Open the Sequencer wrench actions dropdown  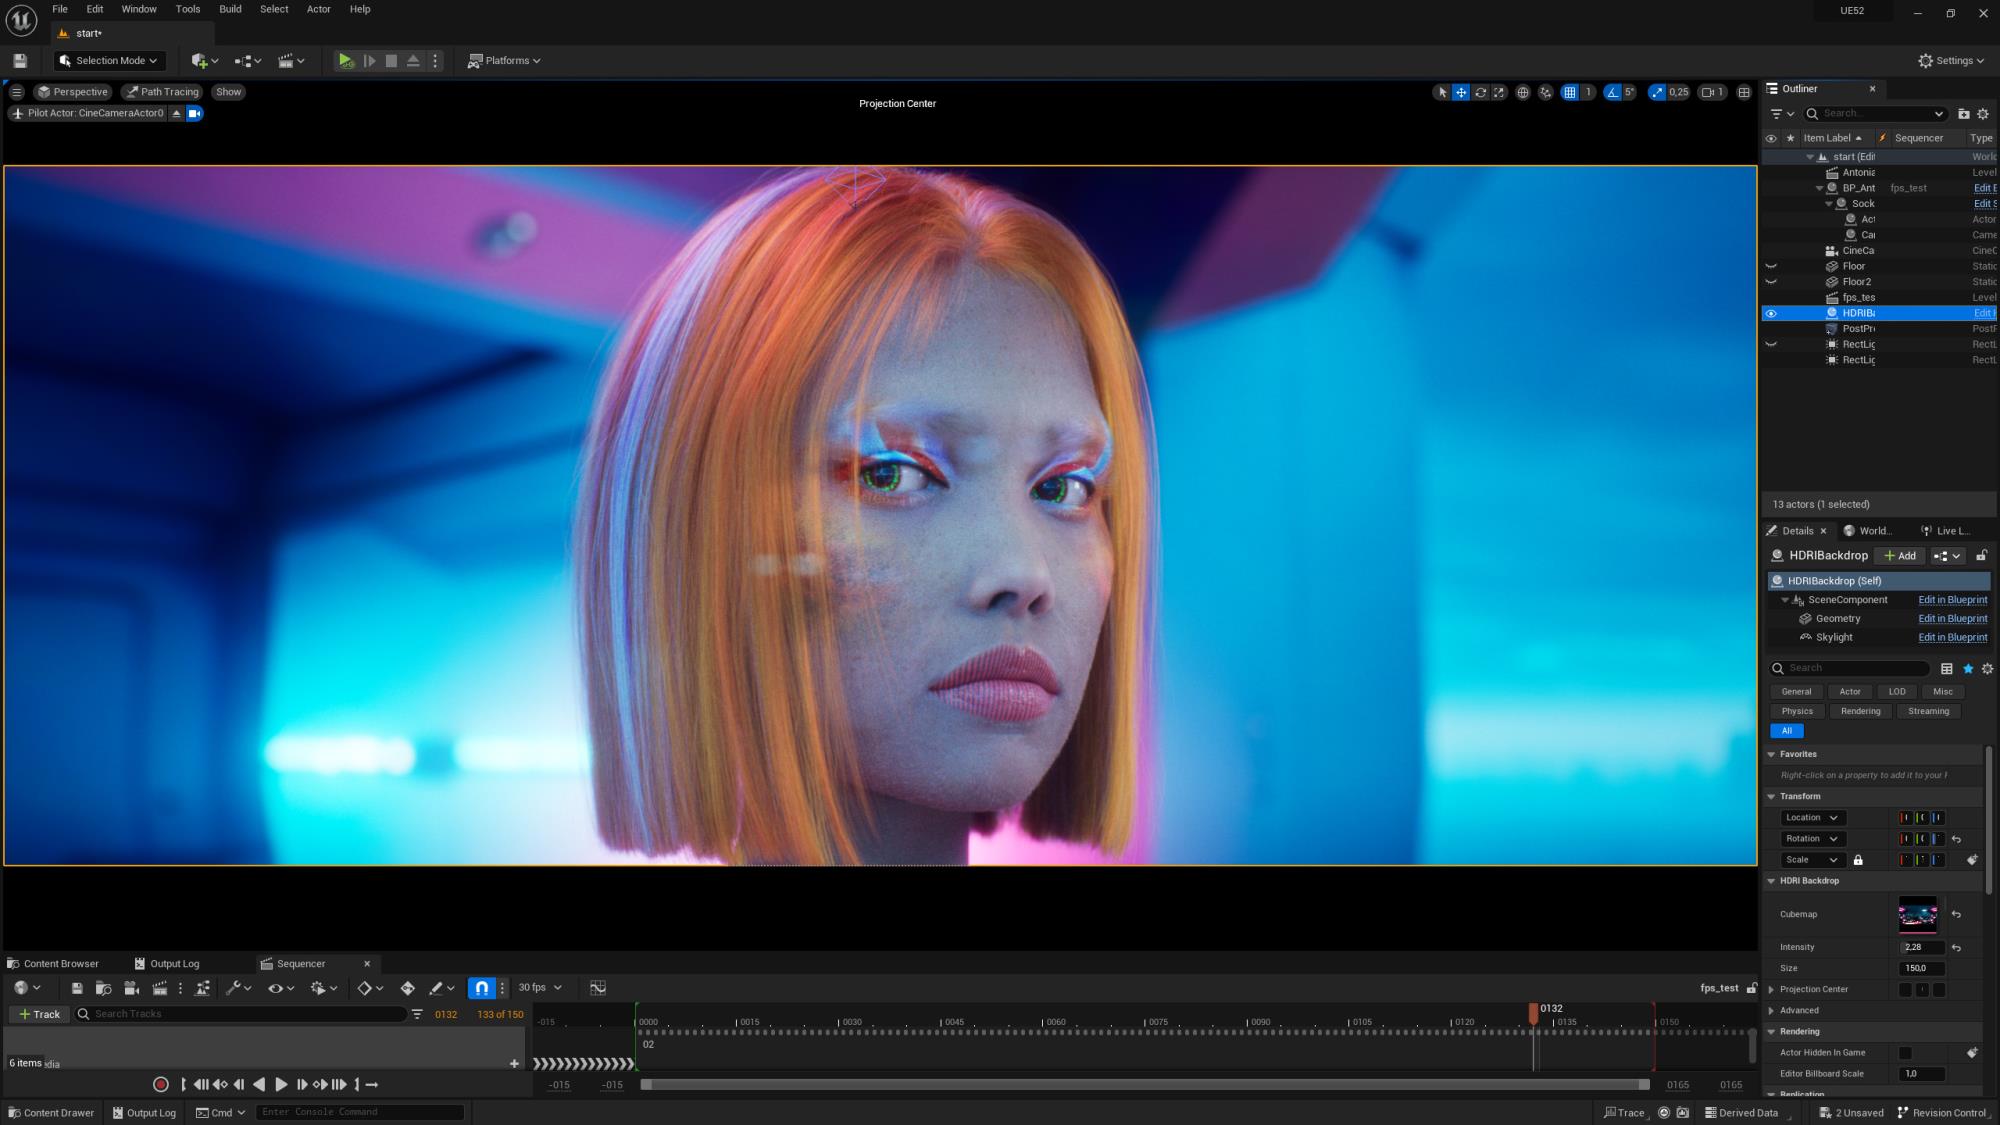click(x=239, y=988)
